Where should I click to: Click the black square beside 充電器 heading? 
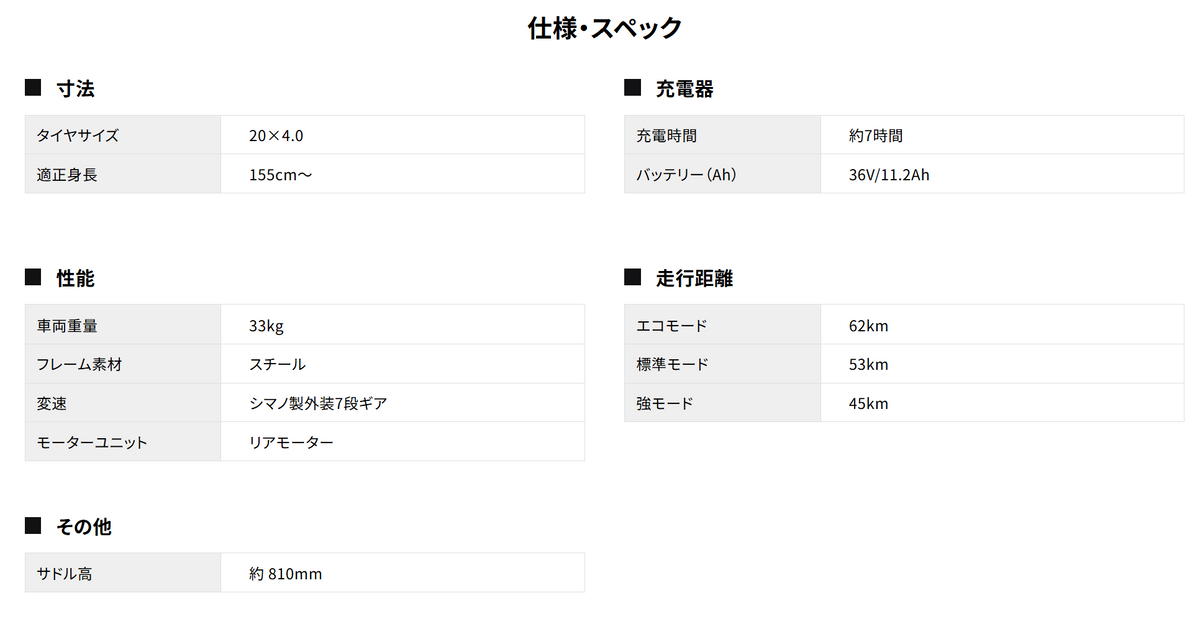point(632,88)
